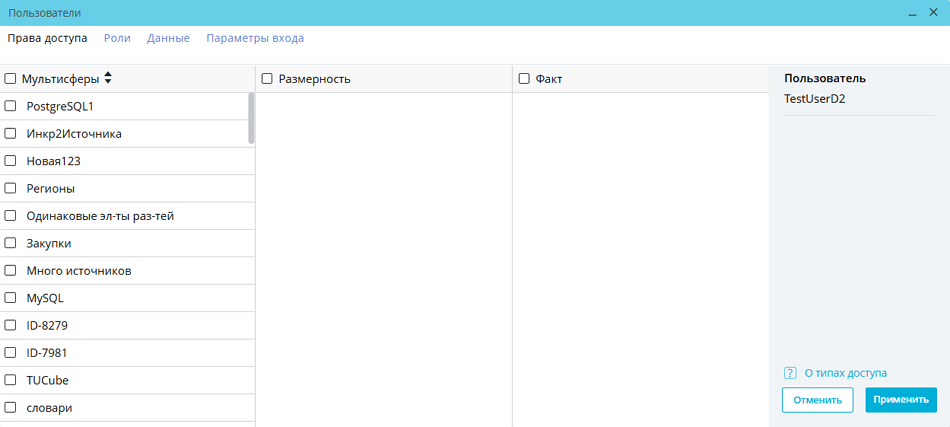Image resolution: width=950 pixels, height=427 pixels.
Task: Check the Размерность header checkbox
Action: (x=267, y=79)
